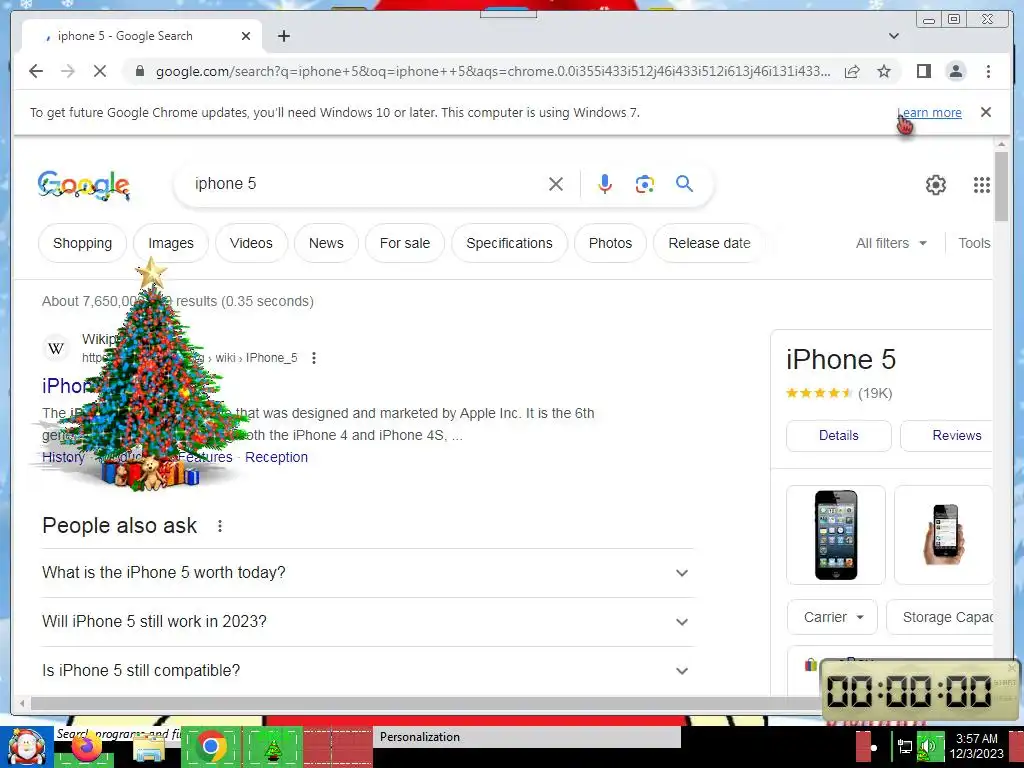
Task: Open File Explorer from the taskbar
Action: [149, 748]
